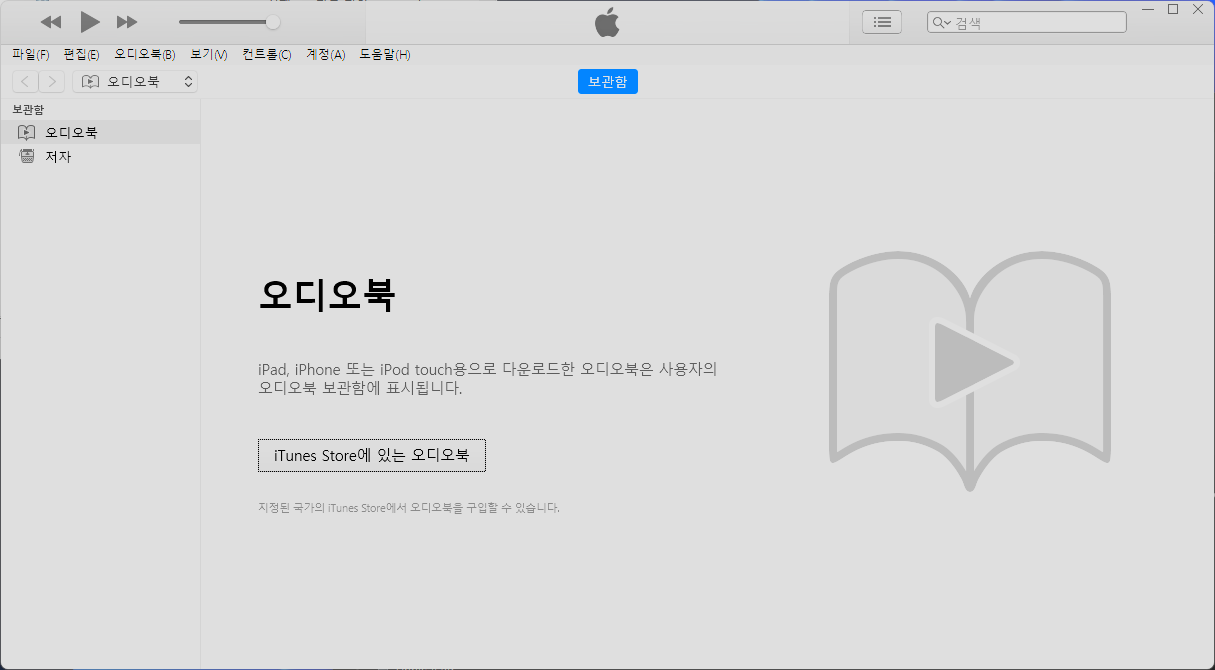This screenshot has height=670, width=1215.
Task: Click the iTunes Store에 있는 오디오북 button
Action: 372,455
